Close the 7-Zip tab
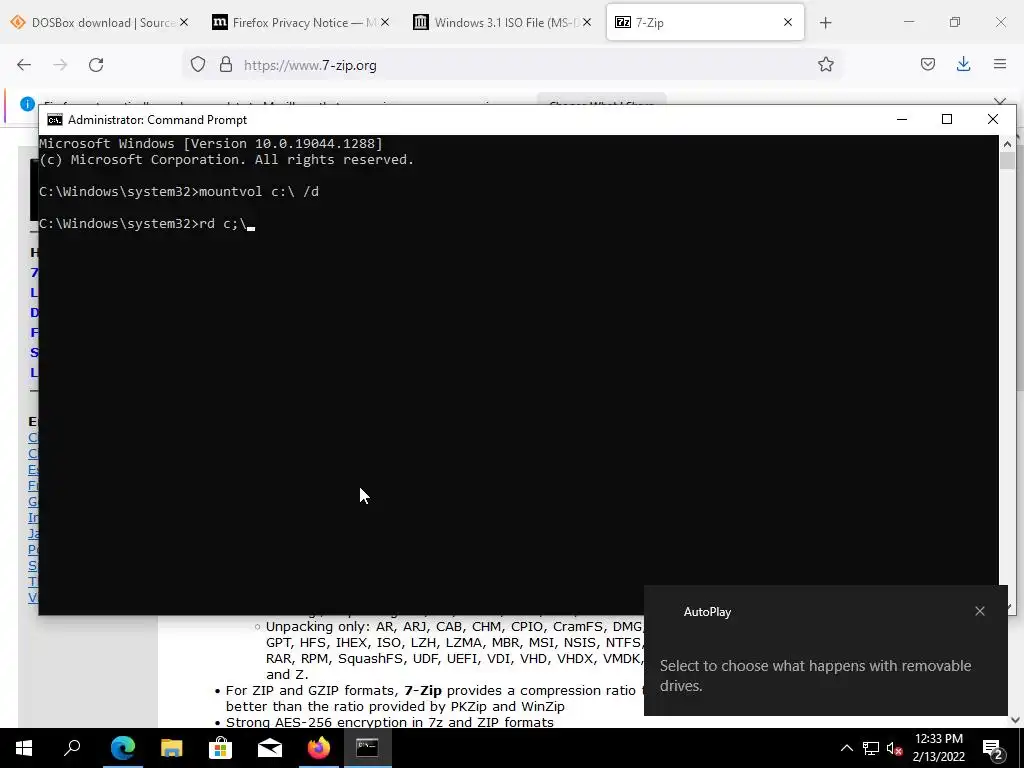 click(788, 22)
